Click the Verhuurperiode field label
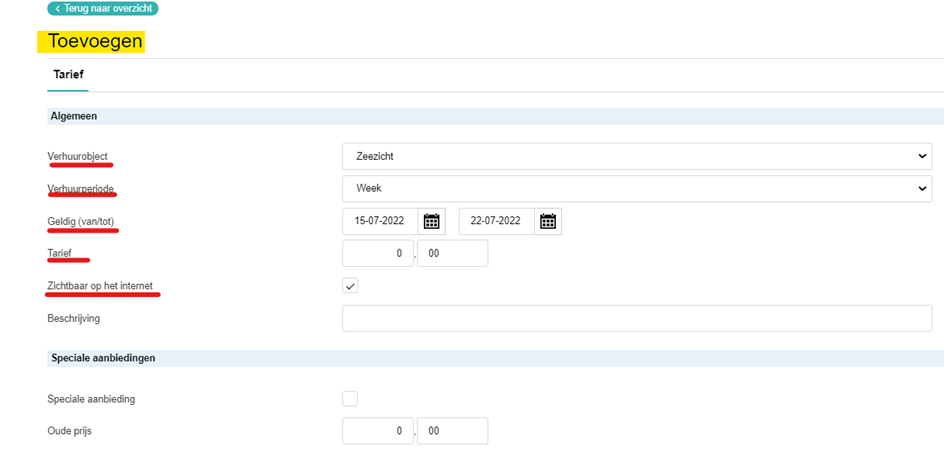Screen dimensions: 944x470 pyautogui.click(x=81, y=188)
